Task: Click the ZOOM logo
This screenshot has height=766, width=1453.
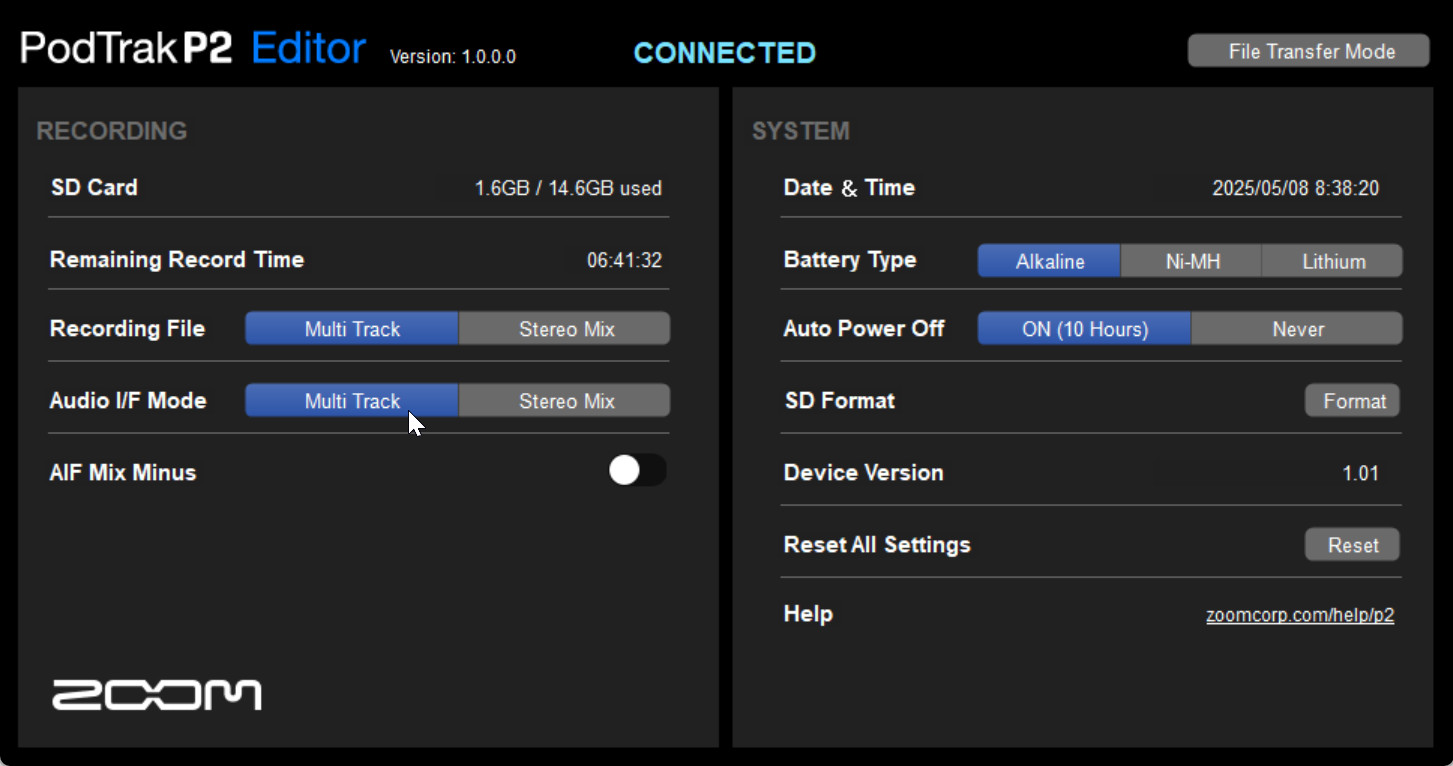Action: [157, 695]
